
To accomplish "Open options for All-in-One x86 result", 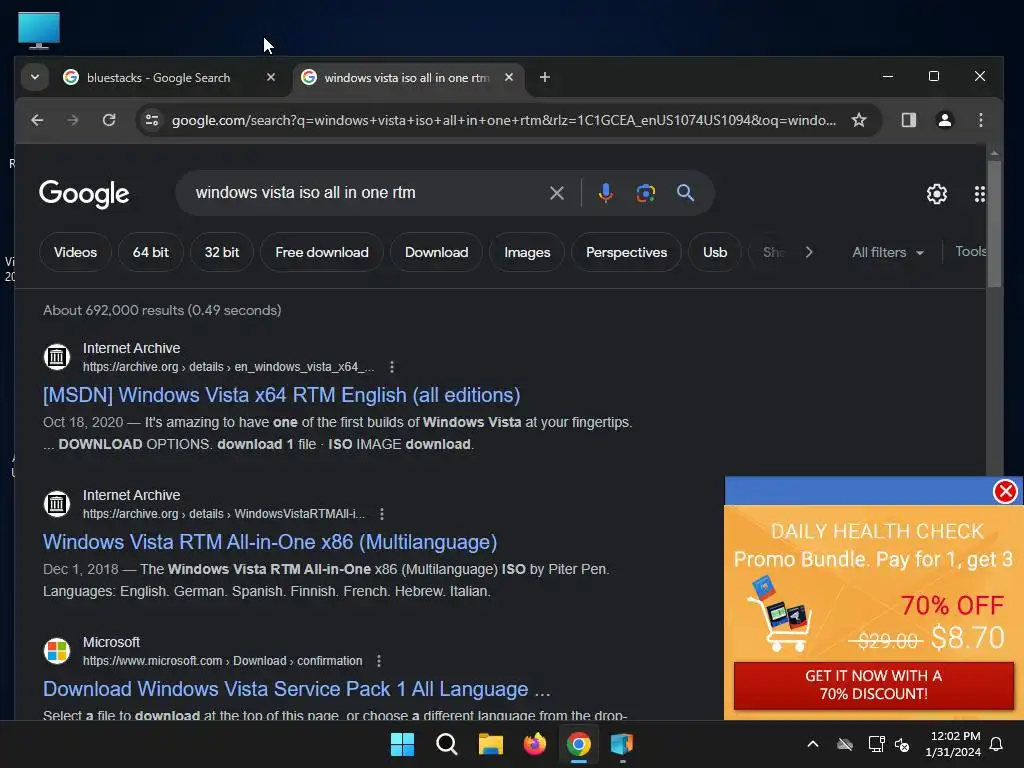I will click(x=382, y=514).
